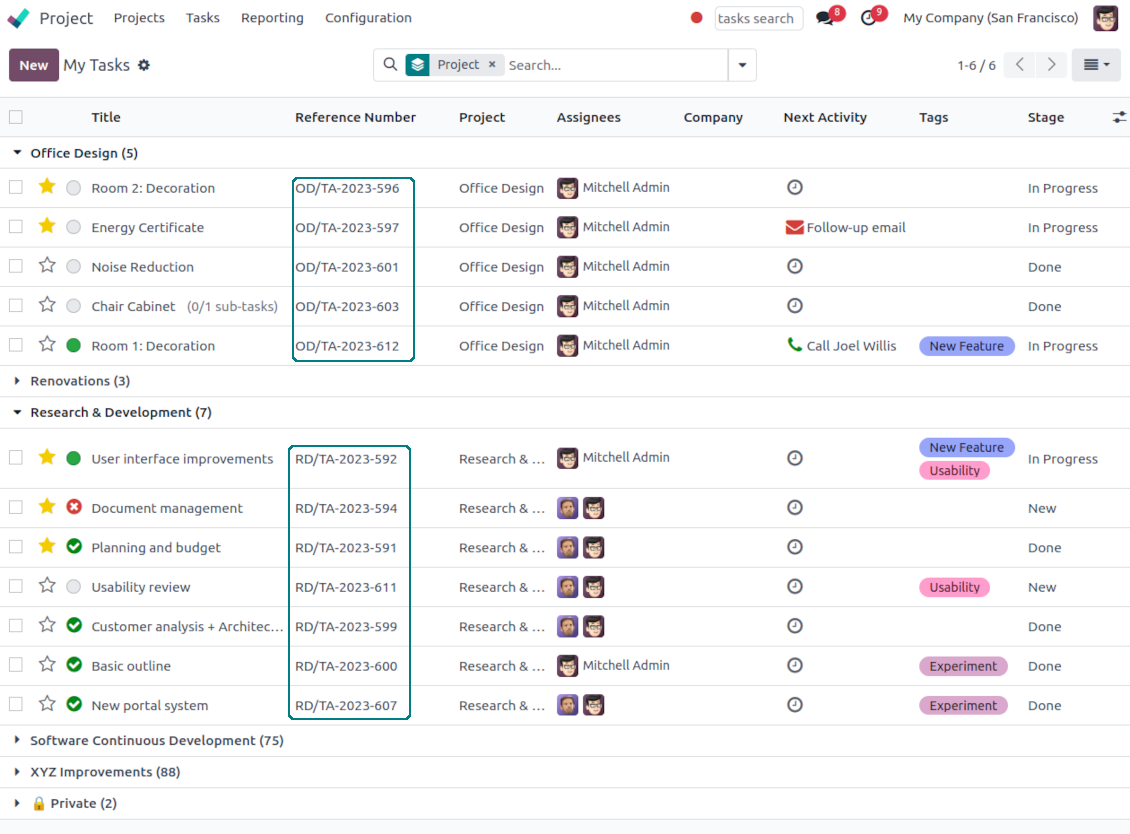Image resolution: width=1130 pixels, height=834 pixels.
Task: Click red blocked state icon on Document management
Action: point(74,508)
